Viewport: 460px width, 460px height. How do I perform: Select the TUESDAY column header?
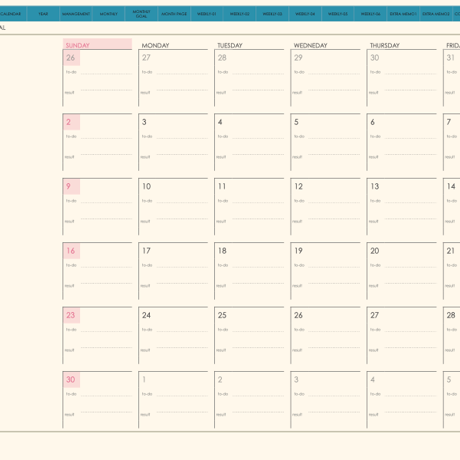[x=230, y=45]
